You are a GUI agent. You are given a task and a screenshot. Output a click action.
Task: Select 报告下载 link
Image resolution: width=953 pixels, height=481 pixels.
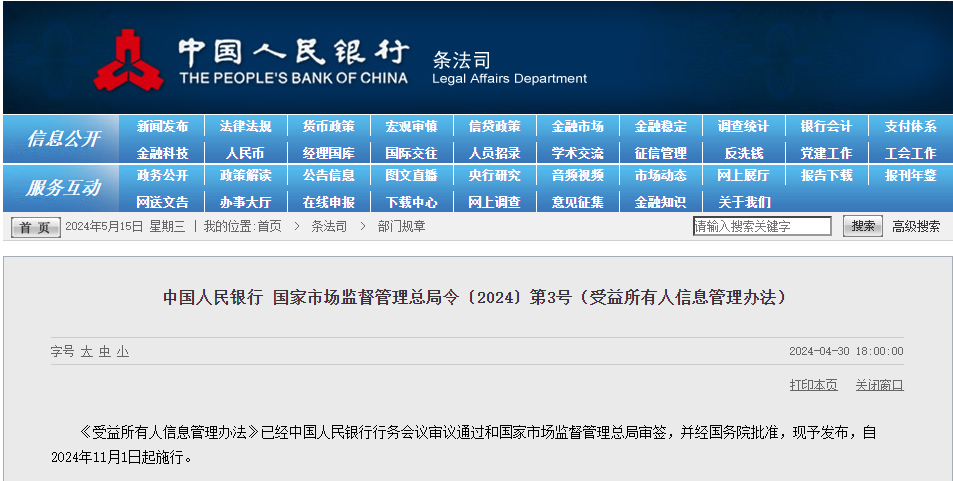827,176
